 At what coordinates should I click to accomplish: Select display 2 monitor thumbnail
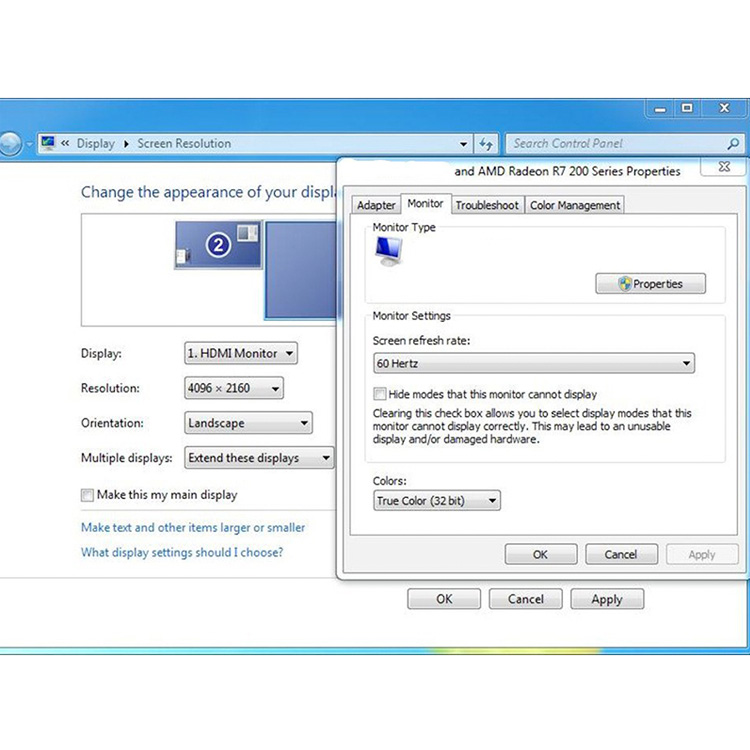(218, 245)
